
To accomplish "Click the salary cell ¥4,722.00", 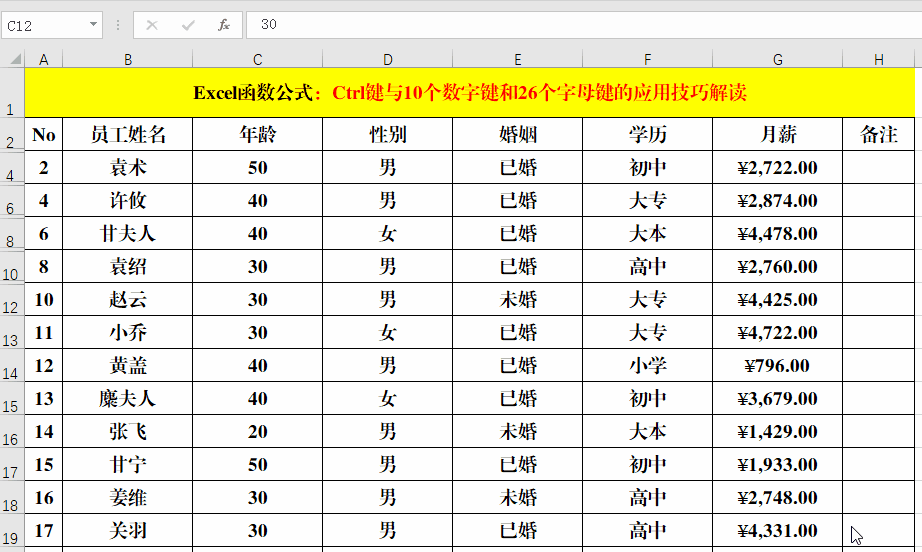I will point(777,332).
